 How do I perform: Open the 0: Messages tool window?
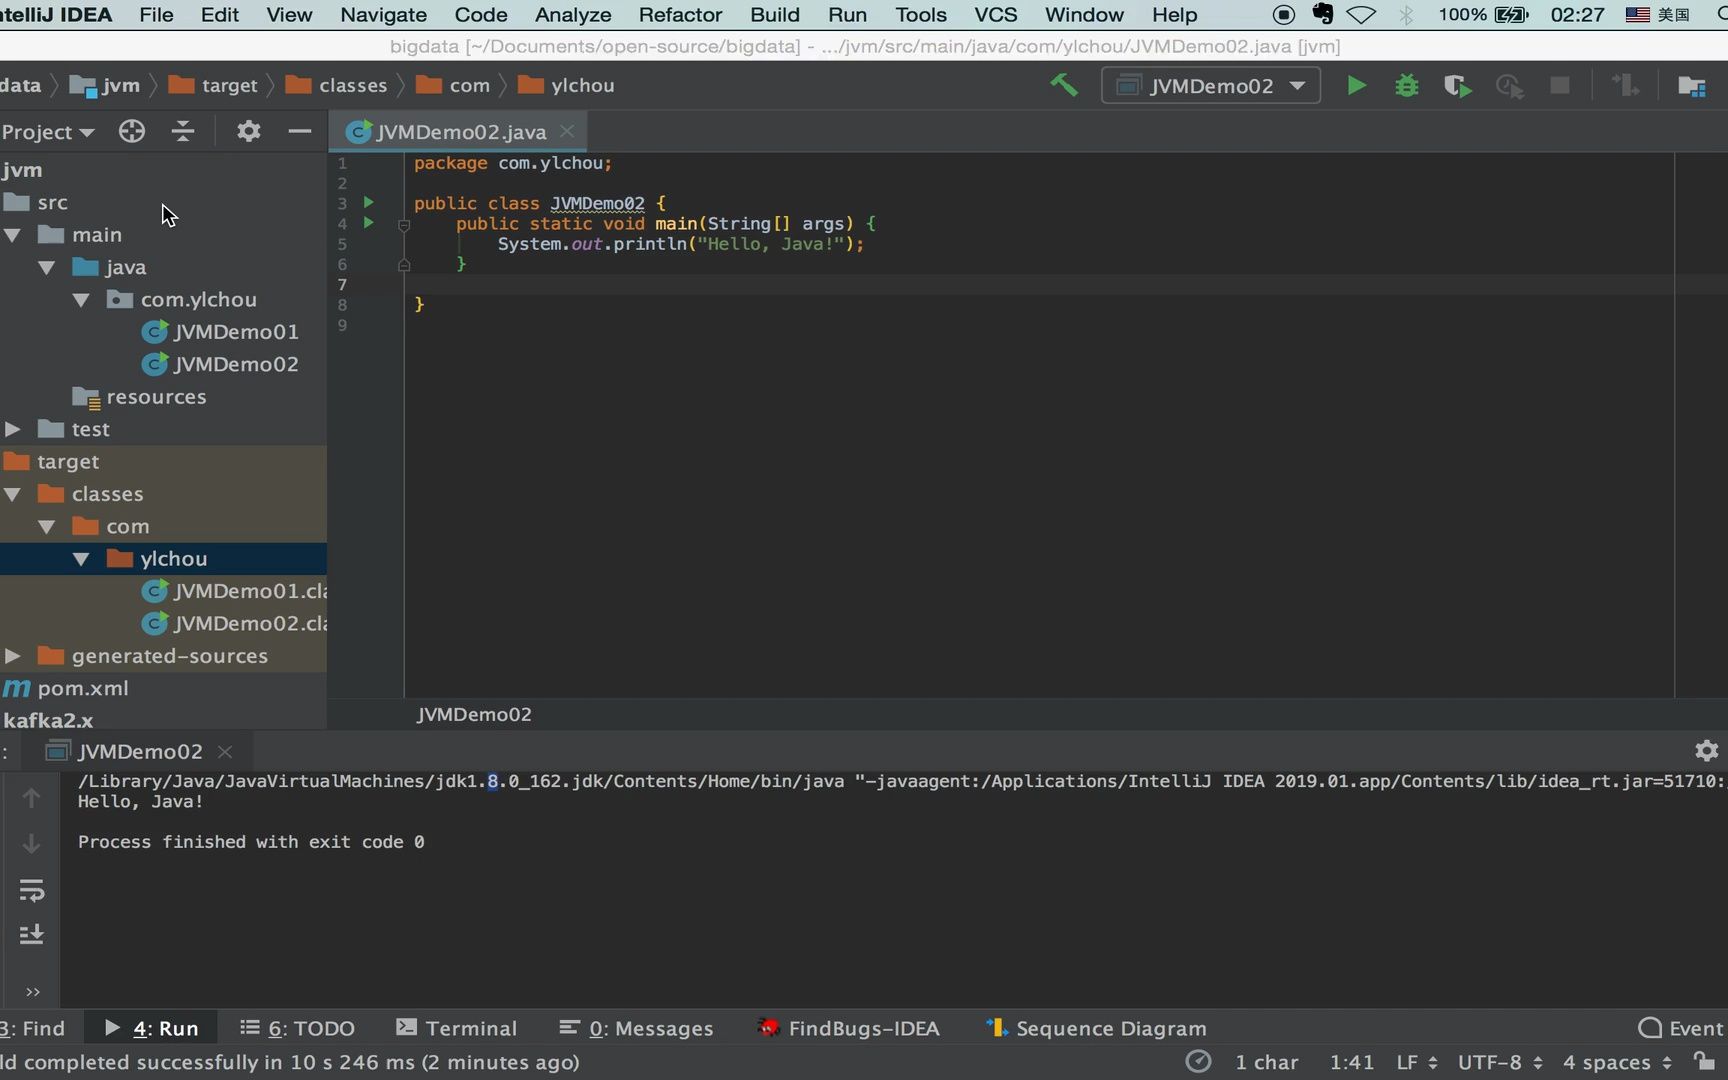(636, 1028)
